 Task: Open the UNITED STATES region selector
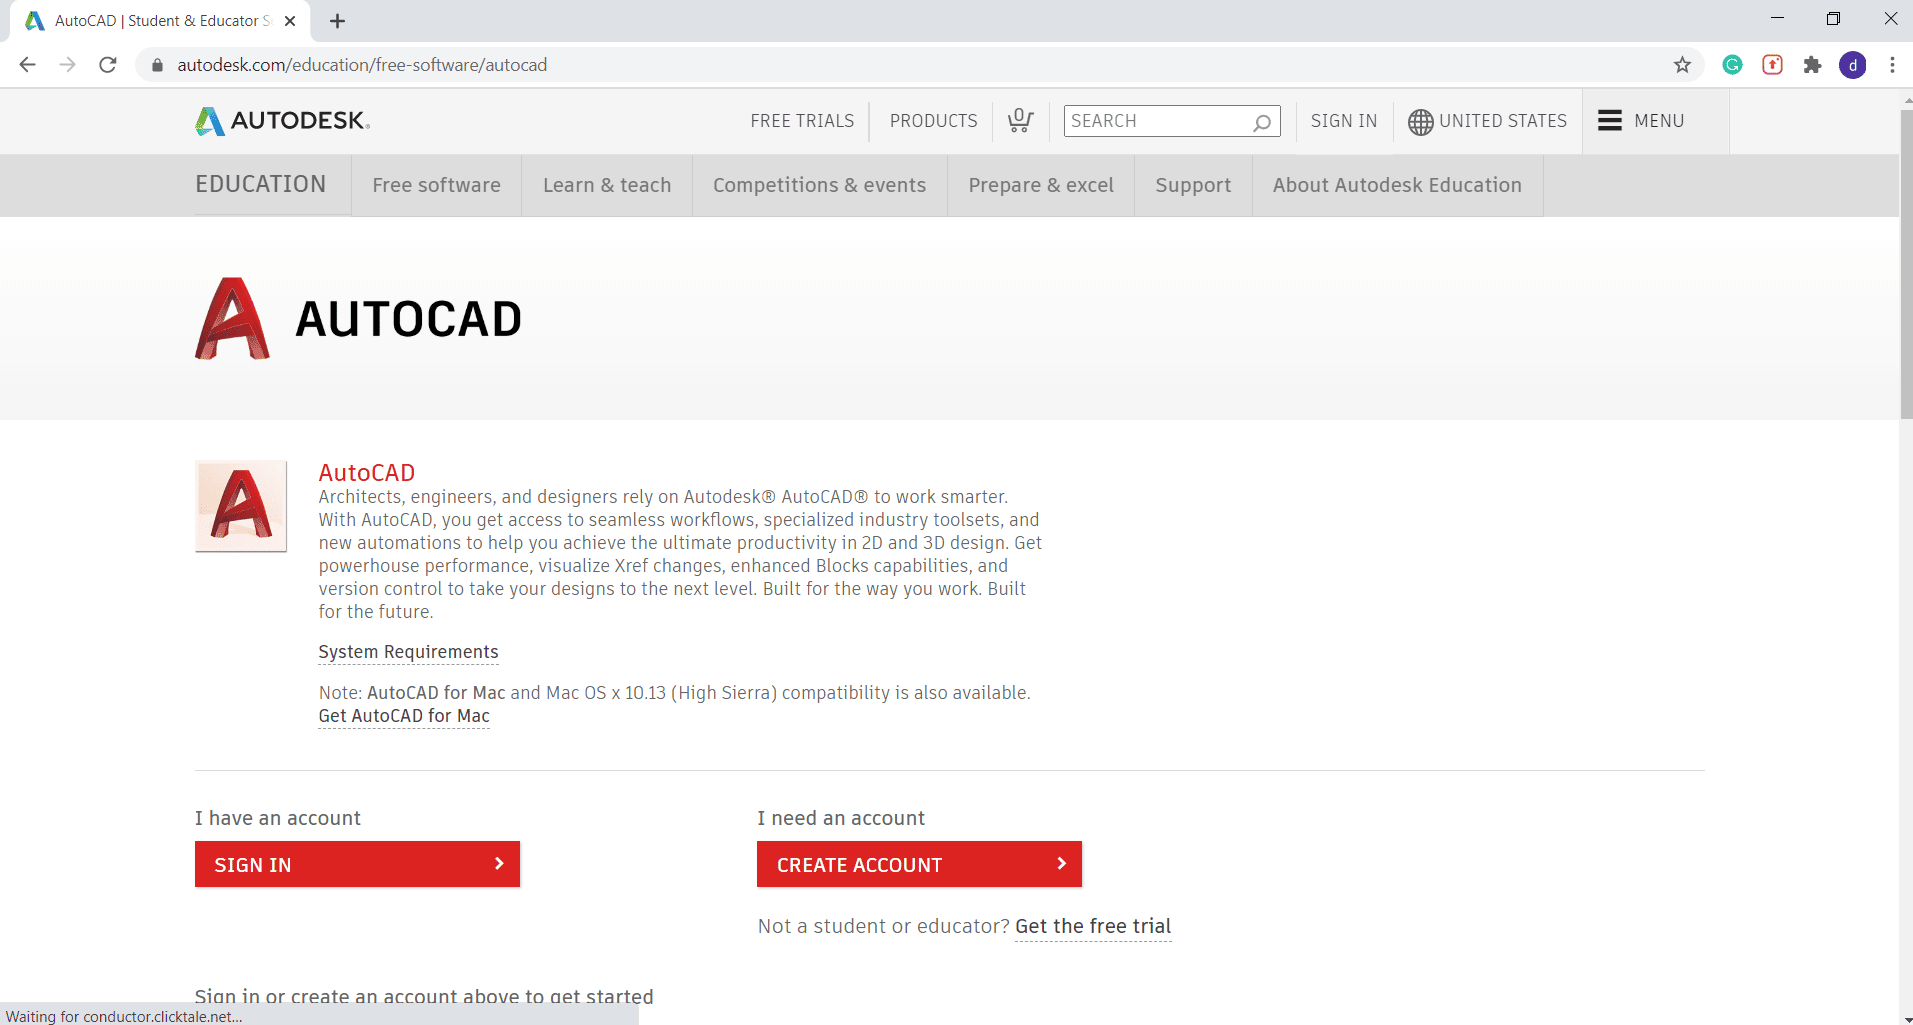coord(1502,121)
